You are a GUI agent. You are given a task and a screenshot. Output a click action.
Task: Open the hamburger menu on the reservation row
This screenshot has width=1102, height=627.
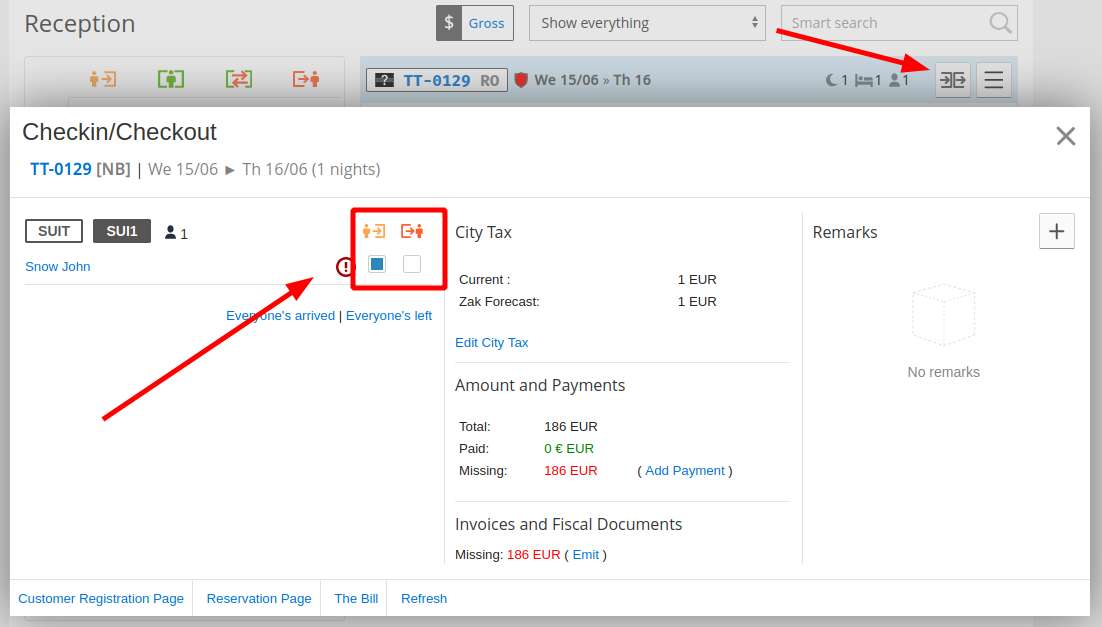point(993,80)
